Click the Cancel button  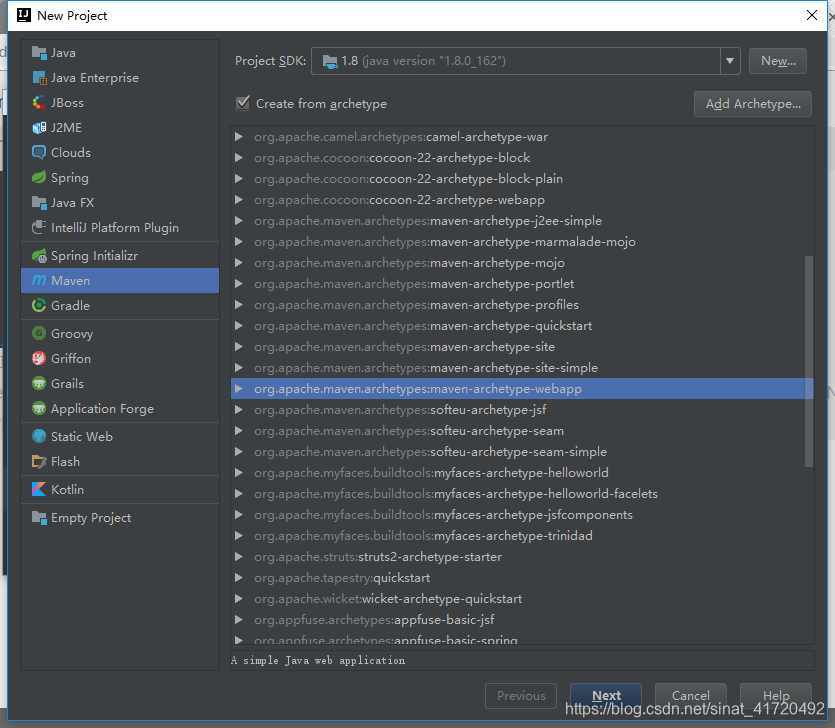point(690,696)
